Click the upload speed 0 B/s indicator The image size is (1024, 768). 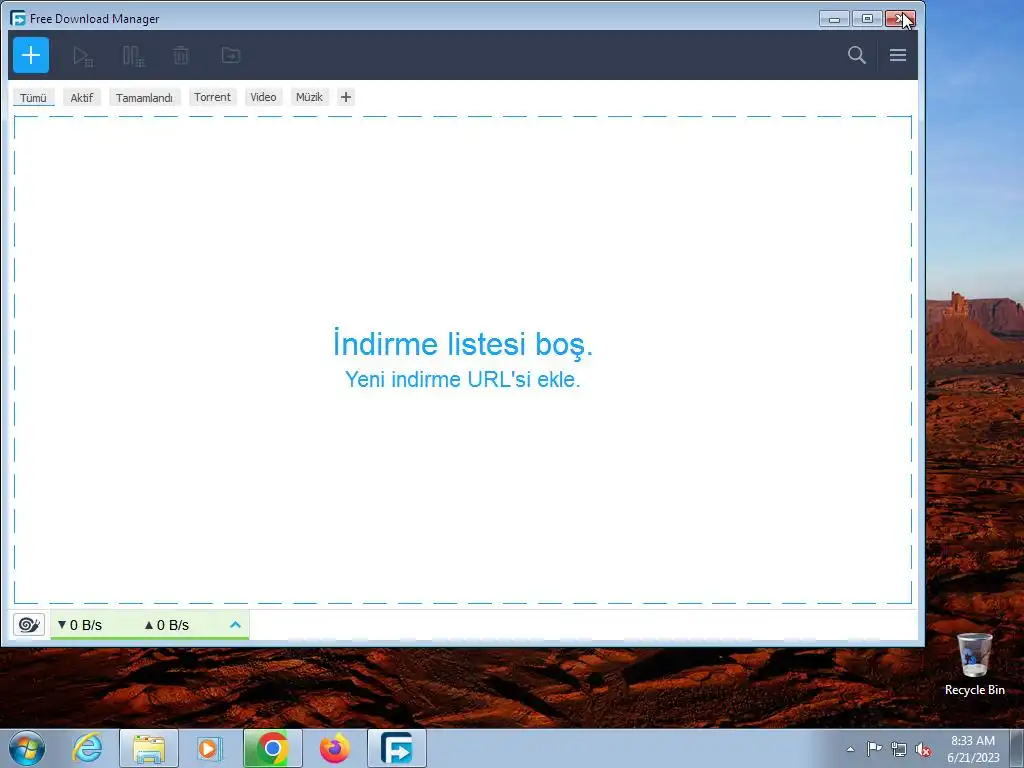[x=167, y=625]
